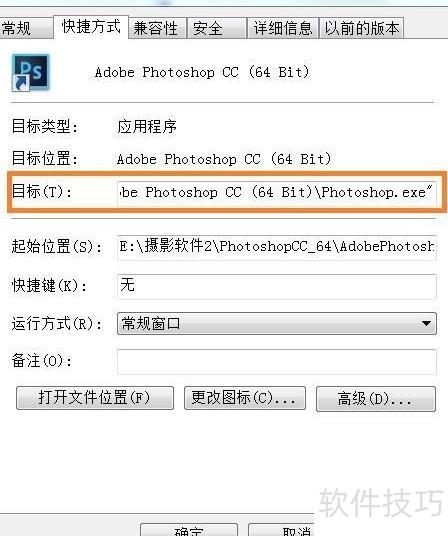Click the 取消 button
This screenshot has height=536, width=448.
coord(281,530)
